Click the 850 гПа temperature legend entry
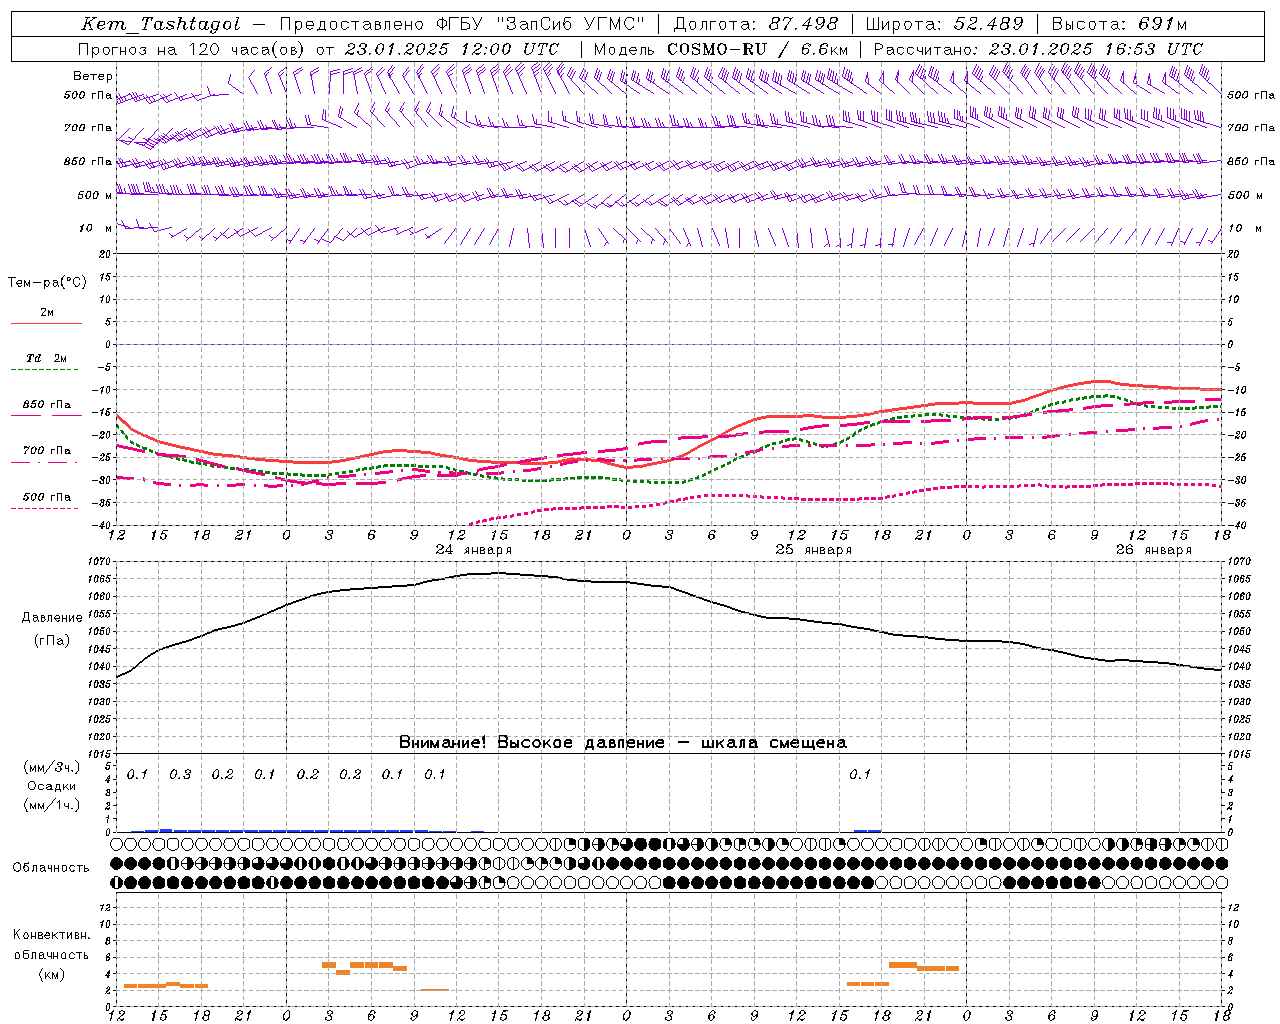 [46, 405]
